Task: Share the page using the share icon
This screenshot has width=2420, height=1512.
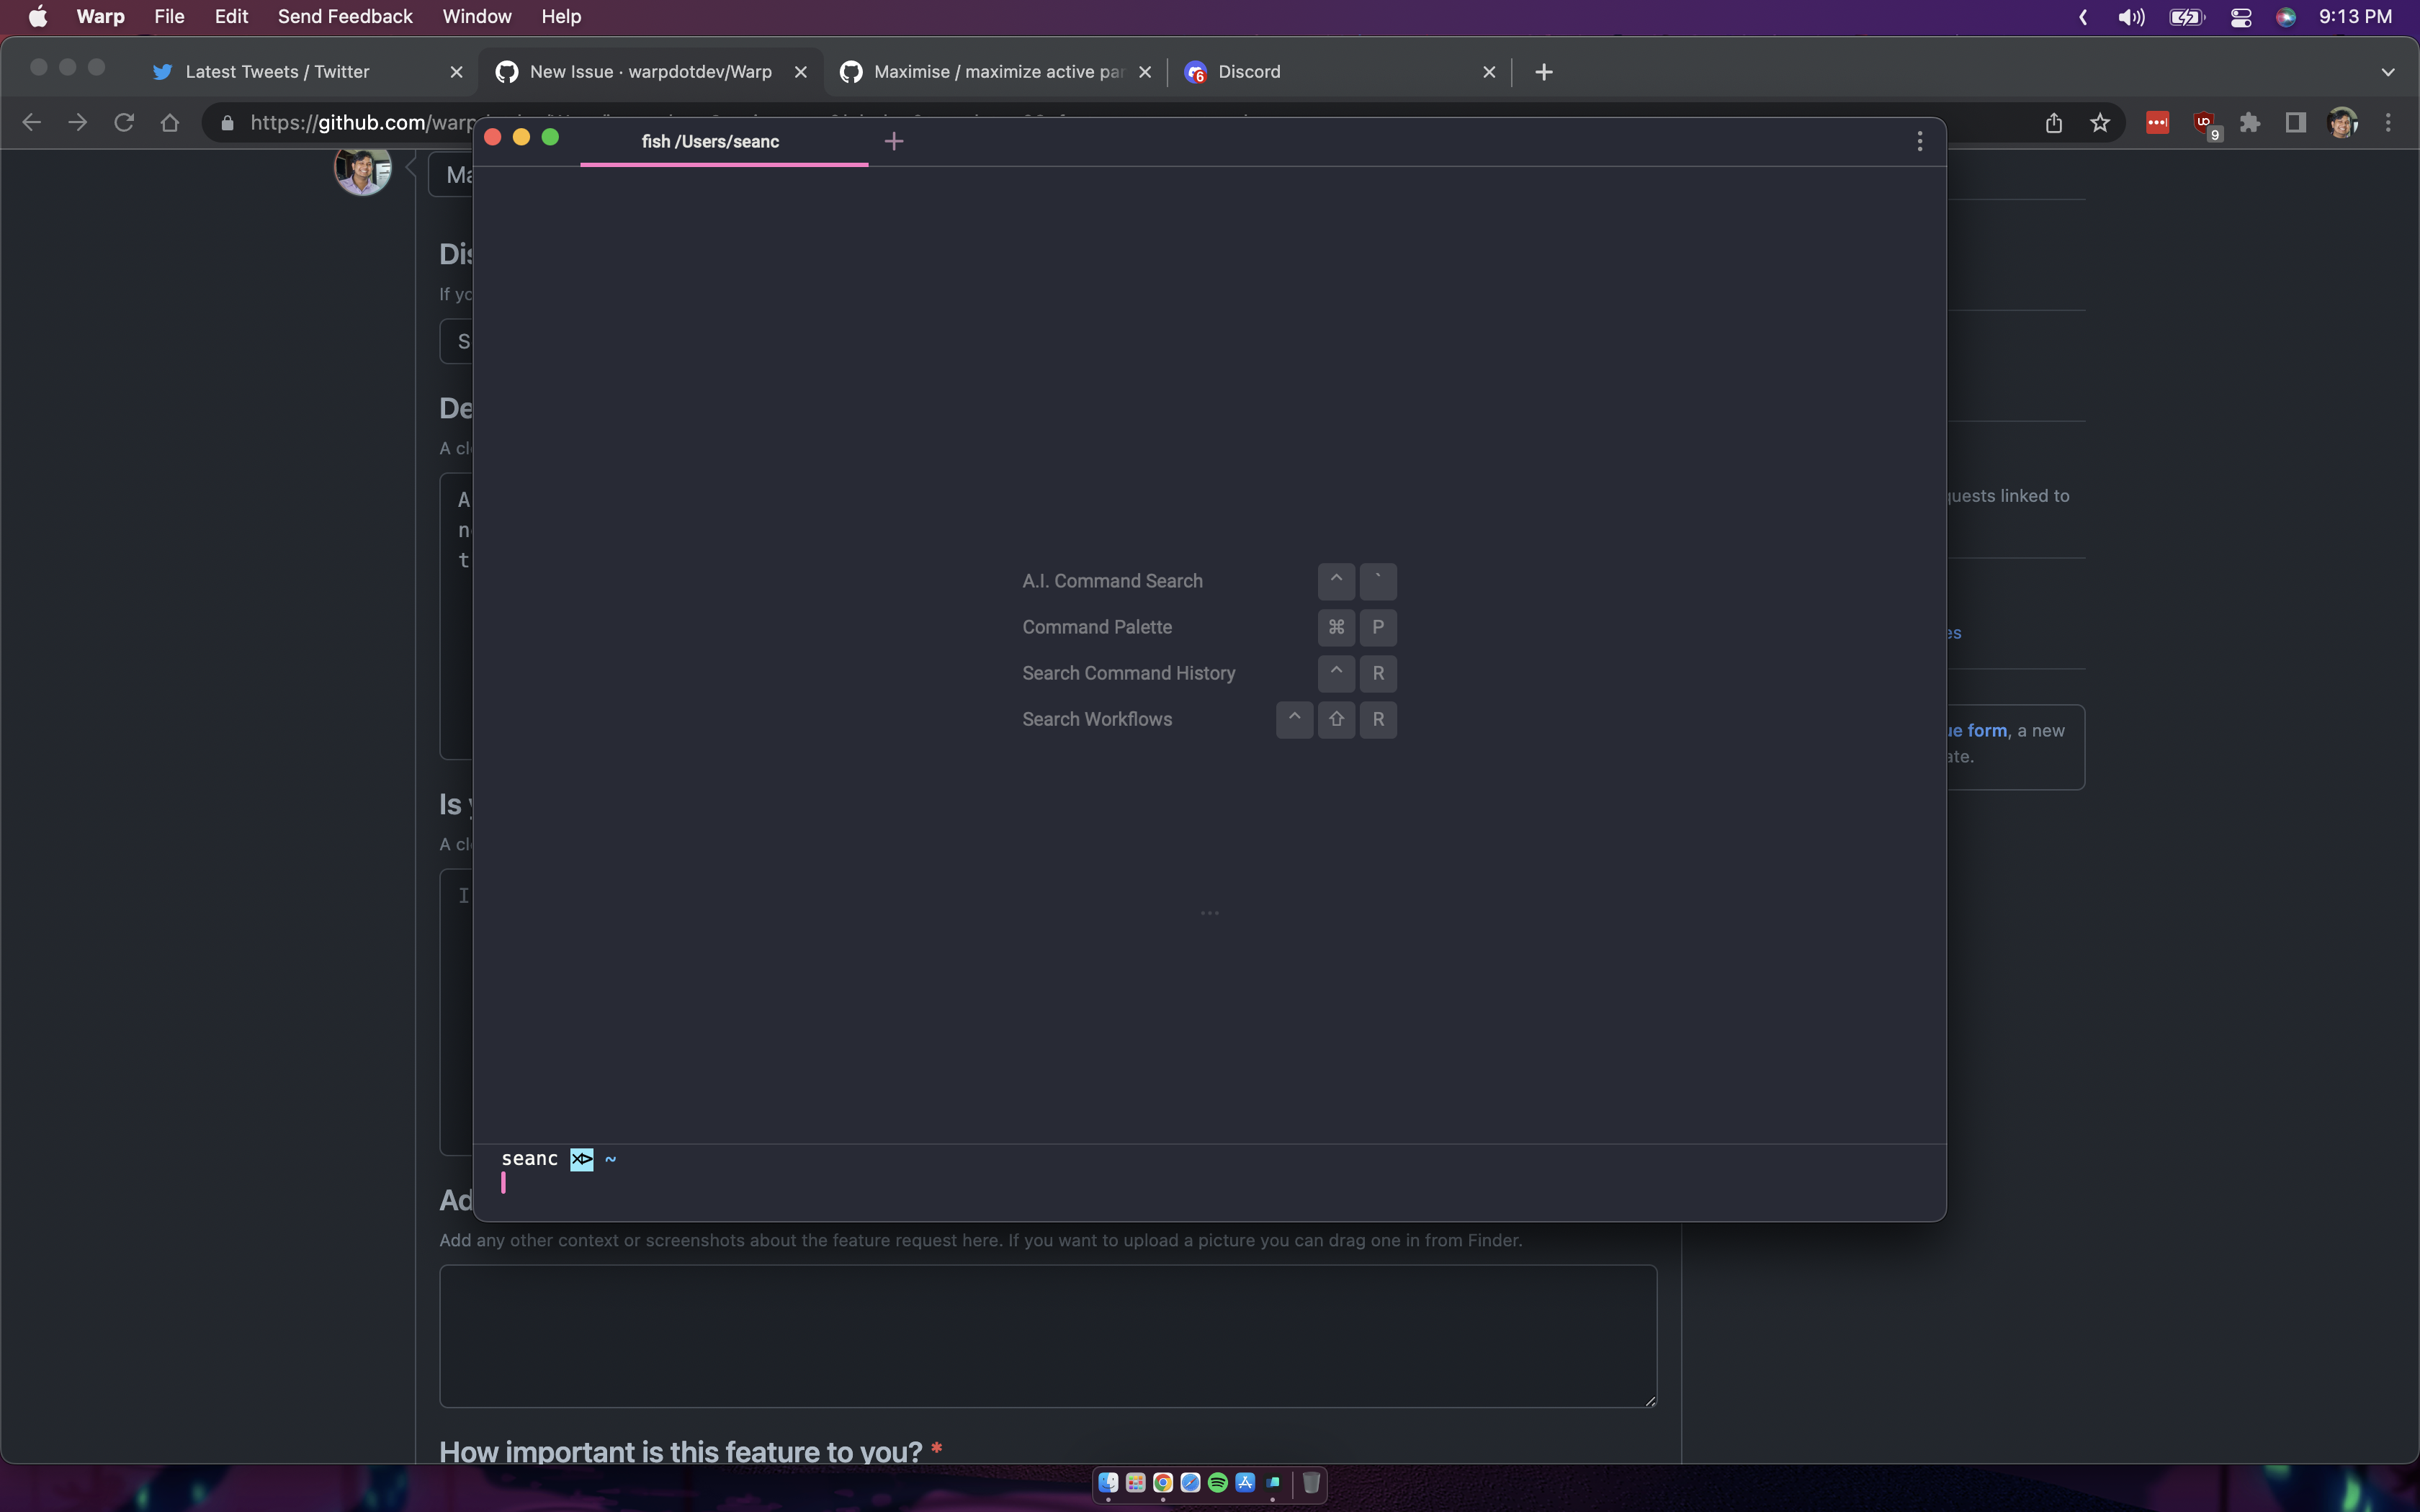Action: coord(2054,122)
